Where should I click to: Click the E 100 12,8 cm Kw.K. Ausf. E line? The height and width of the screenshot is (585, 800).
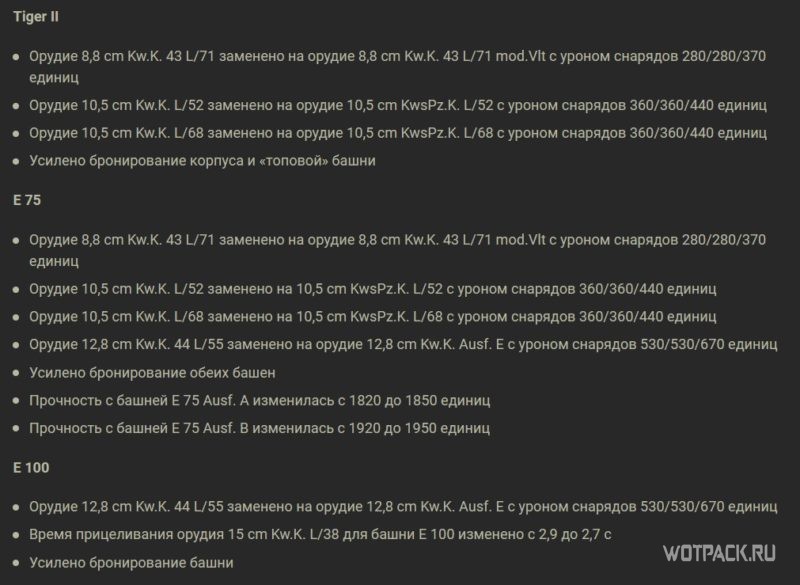point(403,506)
